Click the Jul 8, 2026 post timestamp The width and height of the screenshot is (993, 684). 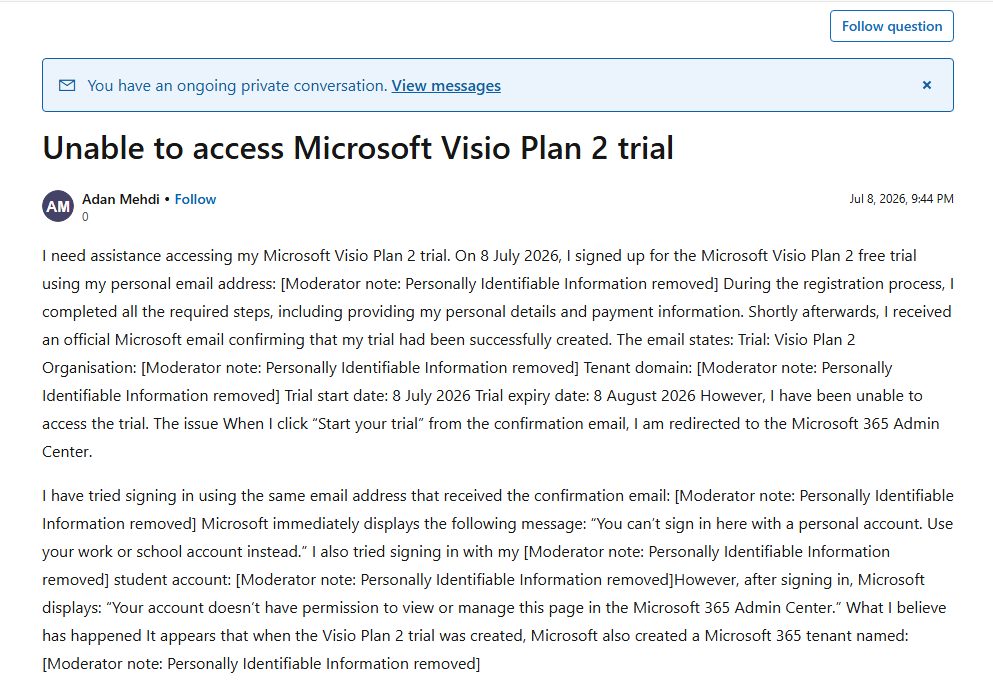coord(901,199)
